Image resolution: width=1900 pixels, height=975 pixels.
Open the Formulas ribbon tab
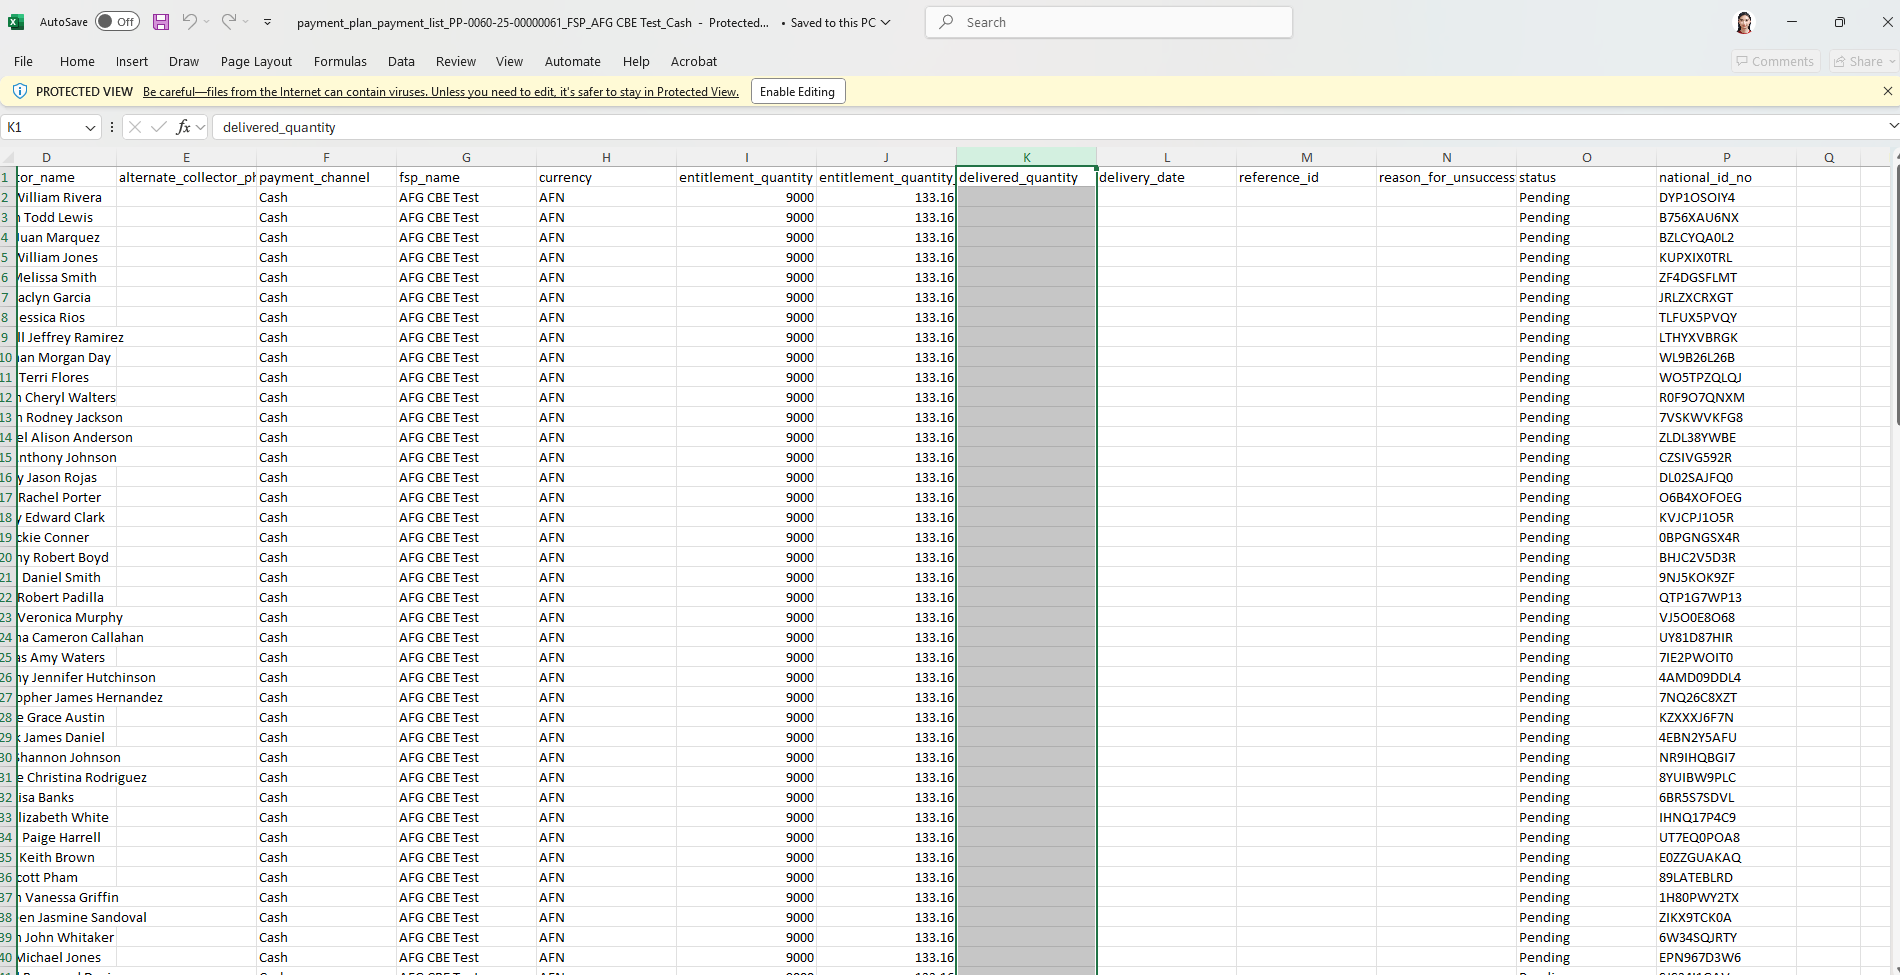[340, 61]
